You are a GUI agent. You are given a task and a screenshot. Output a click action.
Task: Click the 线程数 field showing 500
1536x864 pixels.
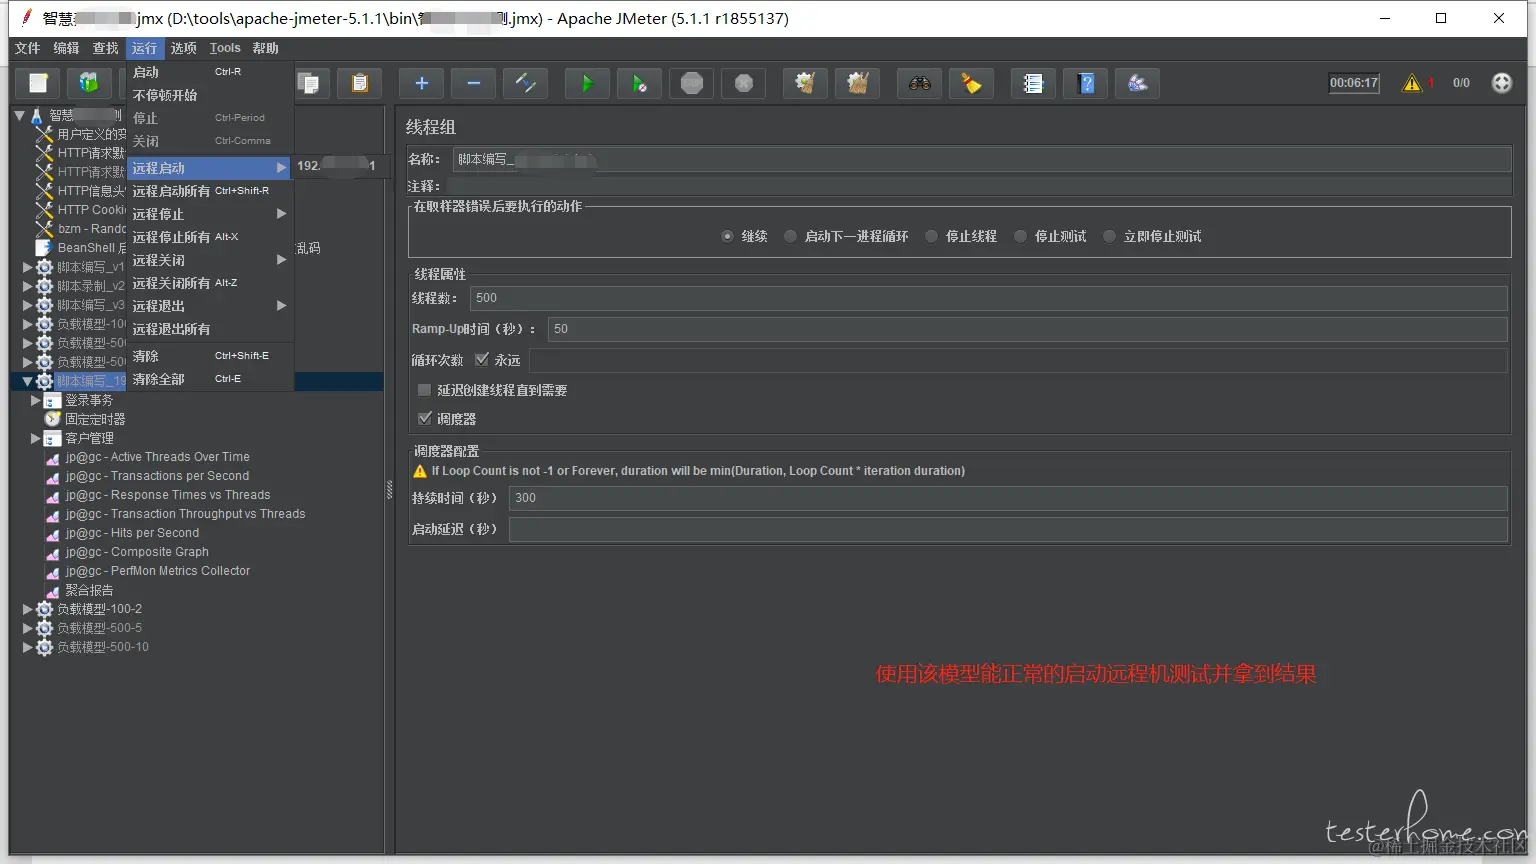tap(988, 298)
